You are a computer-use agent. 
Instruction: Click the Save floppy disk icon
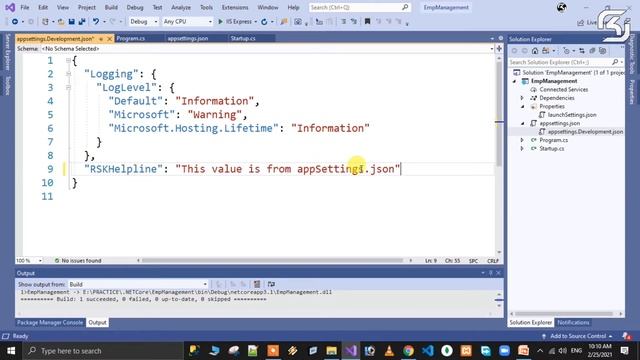tap(71, 22)
